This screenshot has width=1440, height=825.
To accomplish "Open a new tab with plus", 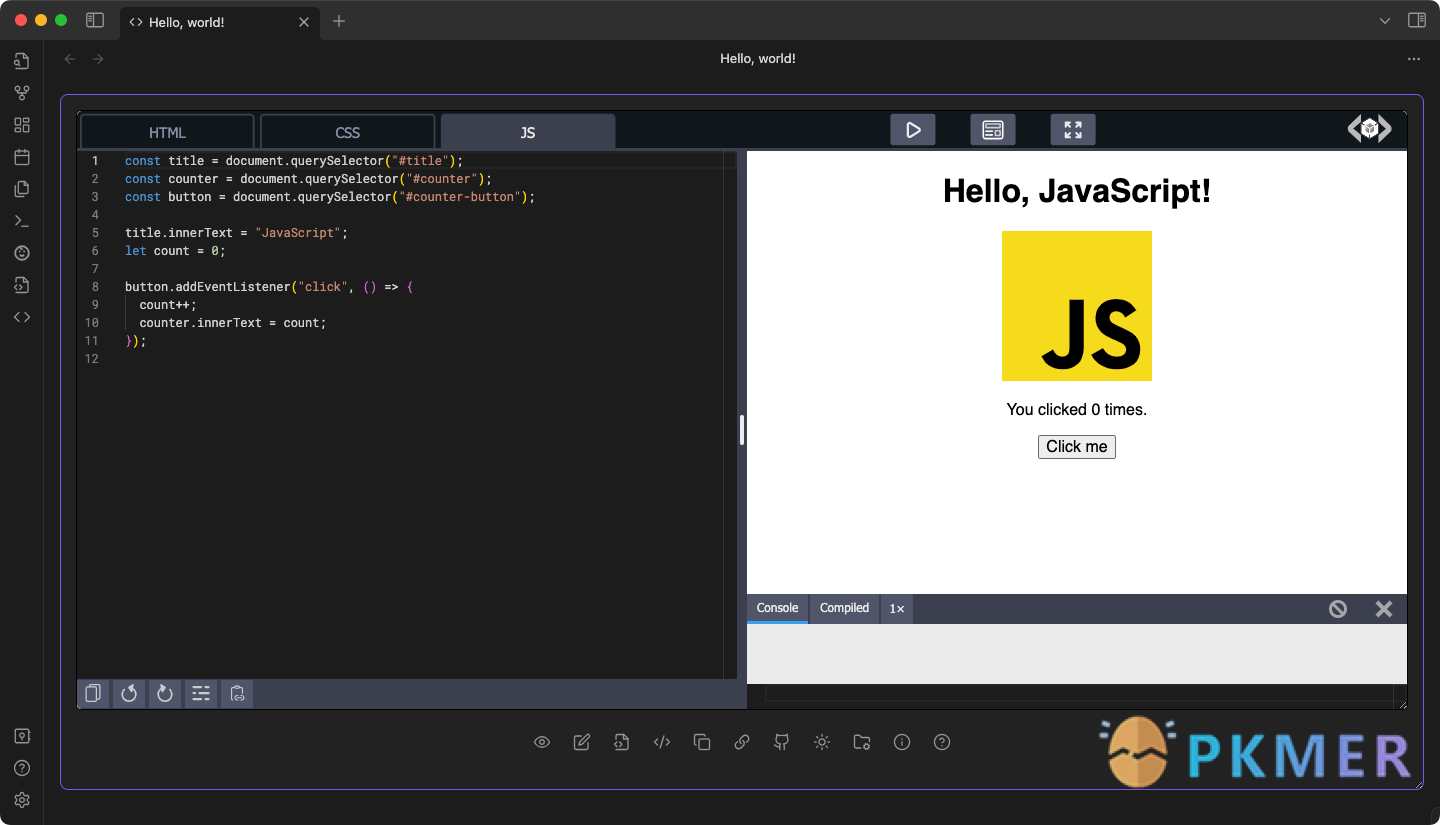I will pyautogui.click(x=339, y=21).
